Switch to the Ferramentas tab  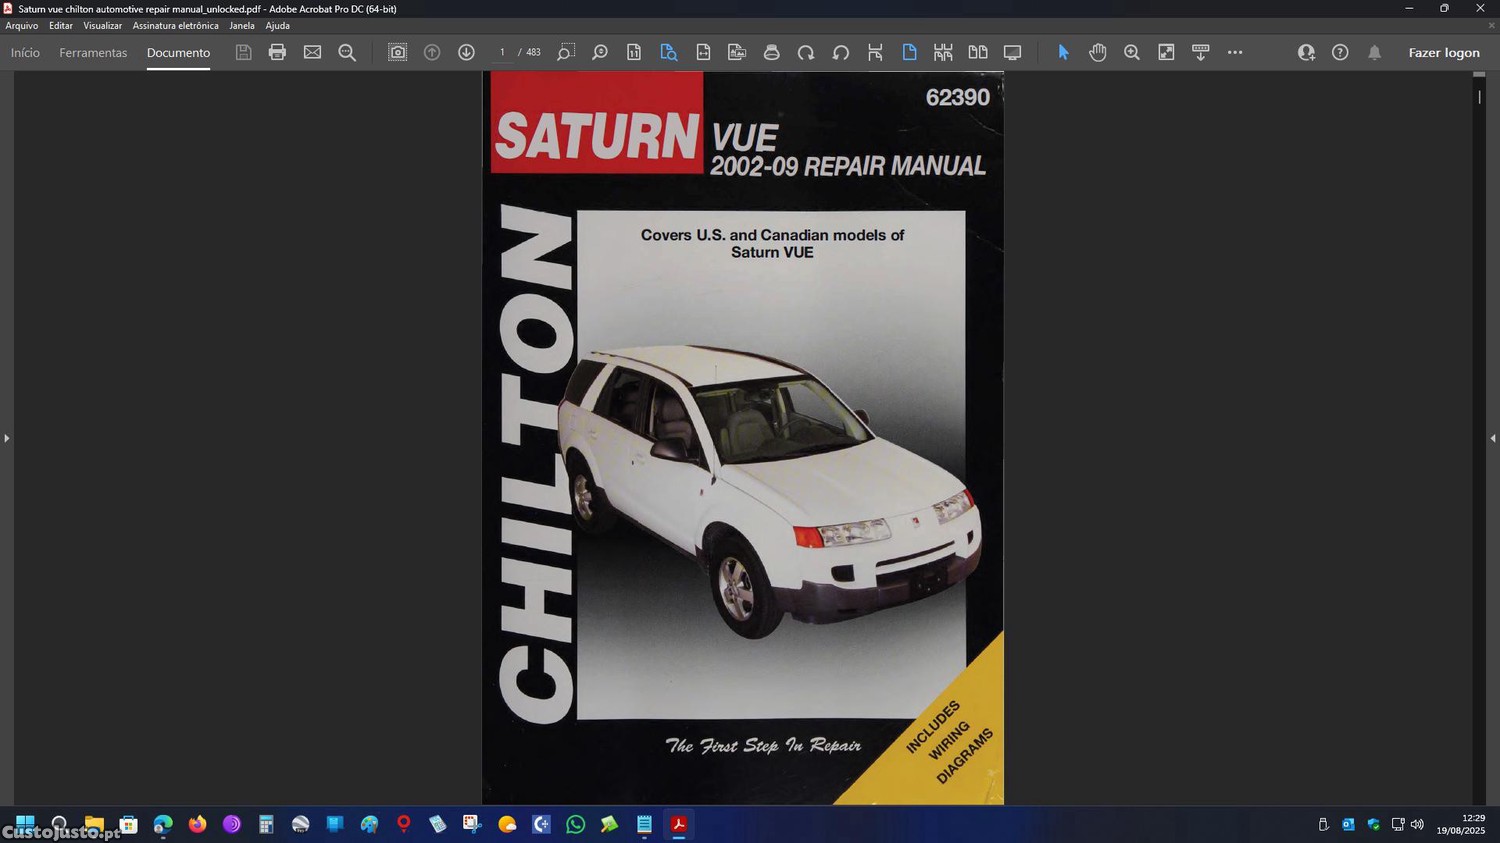(93, 53)
